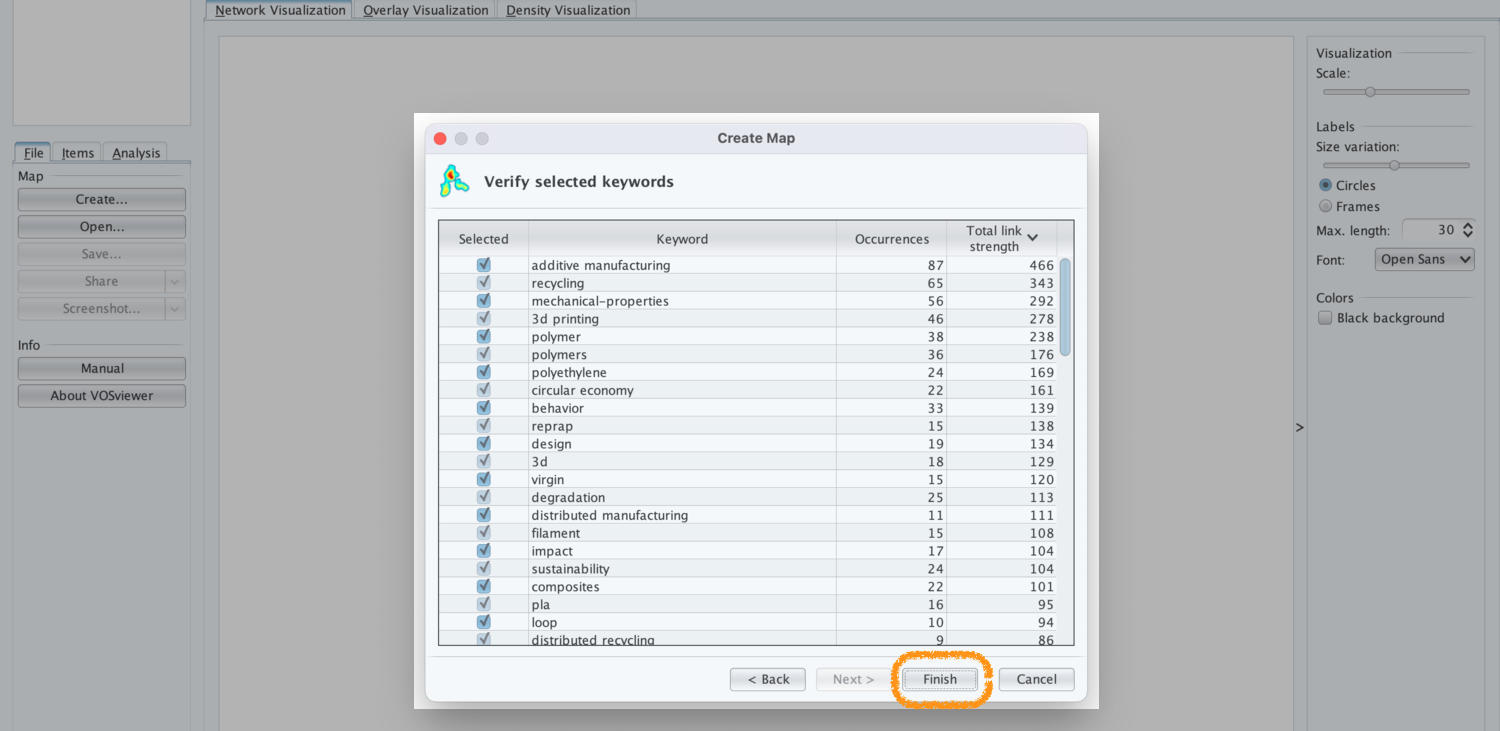Screen dimensions: 1500x731
Task: Expand the Screenshot dropdown arrow
Action: (175, 309)
